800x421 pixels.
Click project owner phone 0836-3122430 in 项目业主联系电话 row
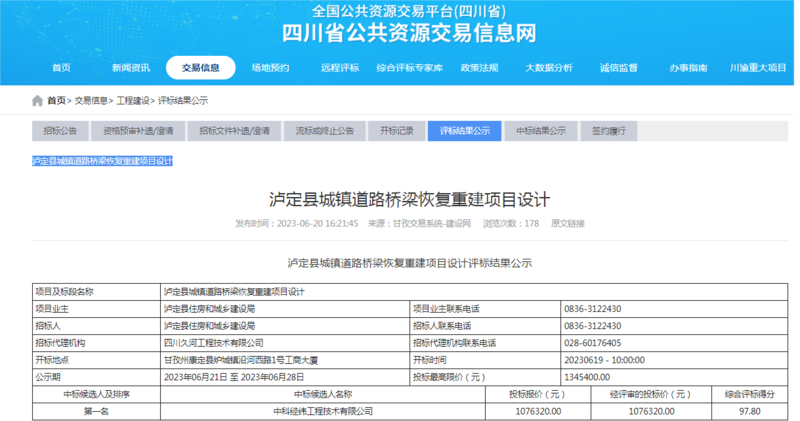[592, 309]
